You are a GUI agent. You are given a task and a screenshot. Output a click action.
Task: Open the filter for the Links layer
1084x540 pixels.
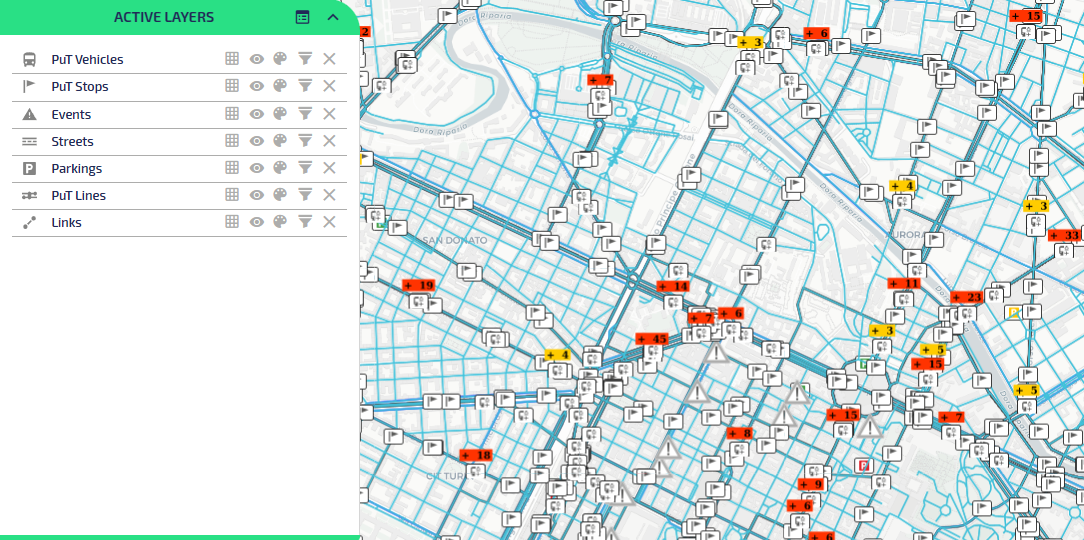pos(305,222)
